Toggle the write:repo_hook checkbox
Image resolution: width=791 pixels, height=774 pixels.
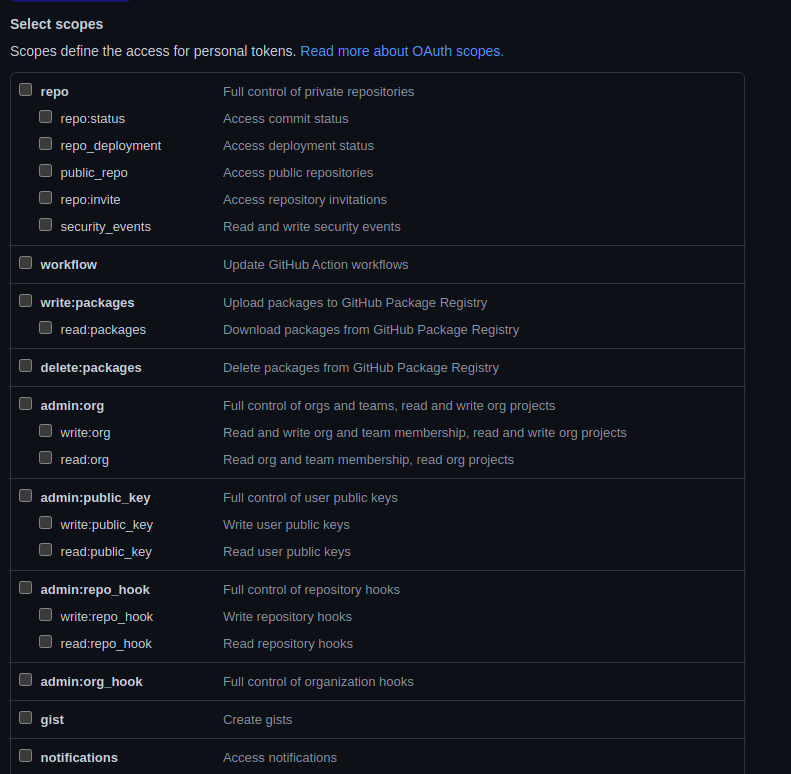point(46,615)
